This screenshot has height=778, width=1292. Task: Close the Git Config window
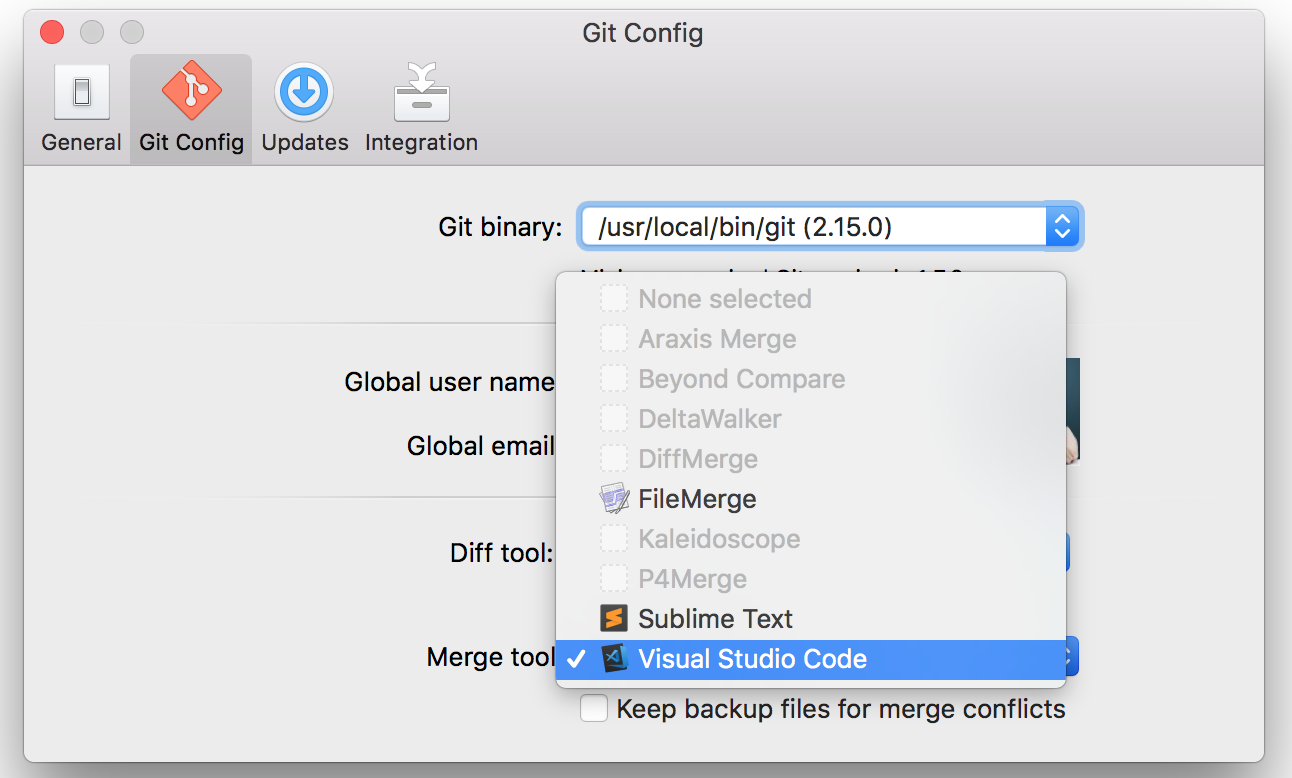[x=51, y=32]
